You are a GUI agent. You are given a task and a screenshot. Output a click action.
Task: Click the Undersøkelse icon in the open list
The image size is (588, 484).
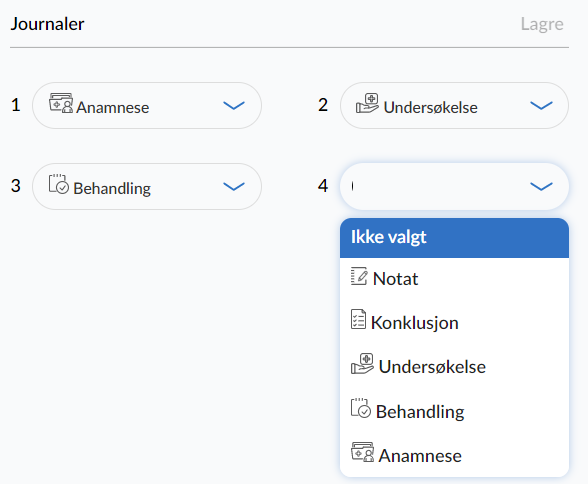click(x=362, y=363)
